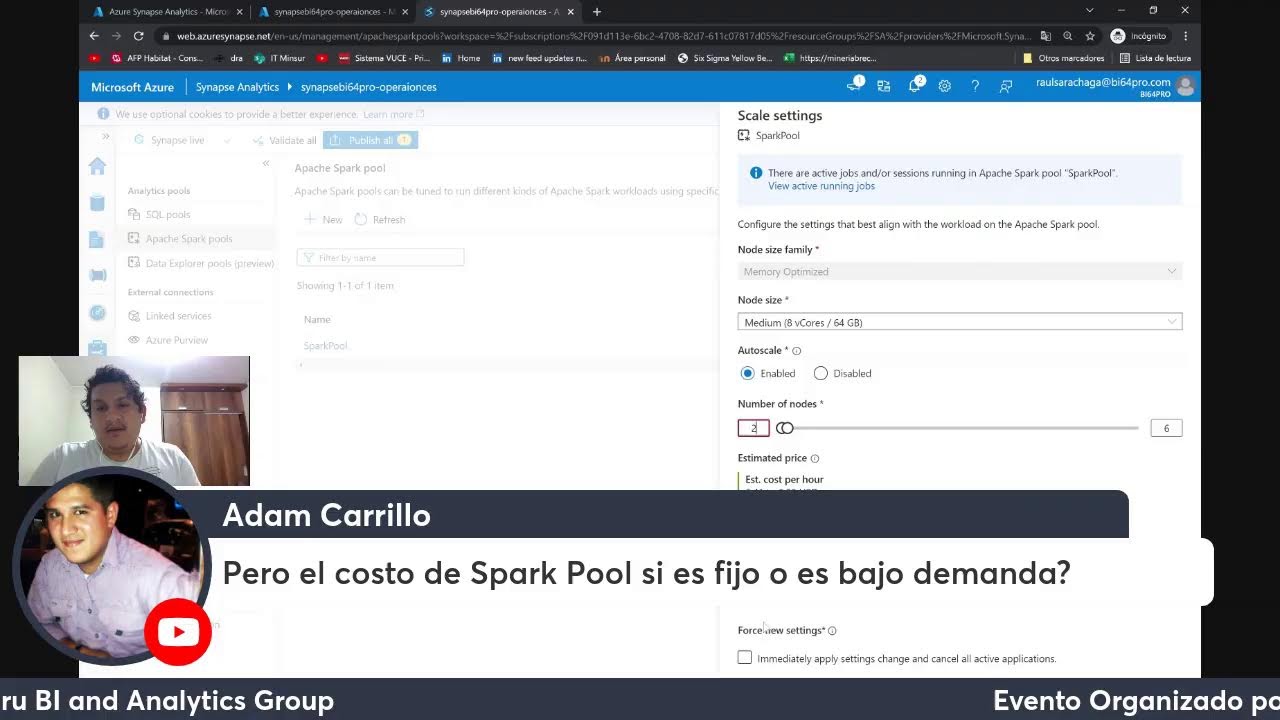Open Apache Spark pools menu item
This screenshot has width=1280, height=720.
(x=189, y=239)
